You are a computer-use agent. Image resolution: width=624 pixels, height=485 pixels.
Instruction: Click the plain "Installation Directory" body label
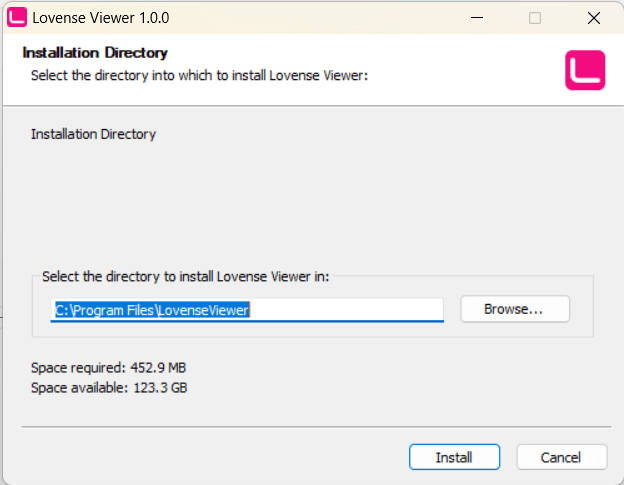pyautogui.click(x=94, y=134)
